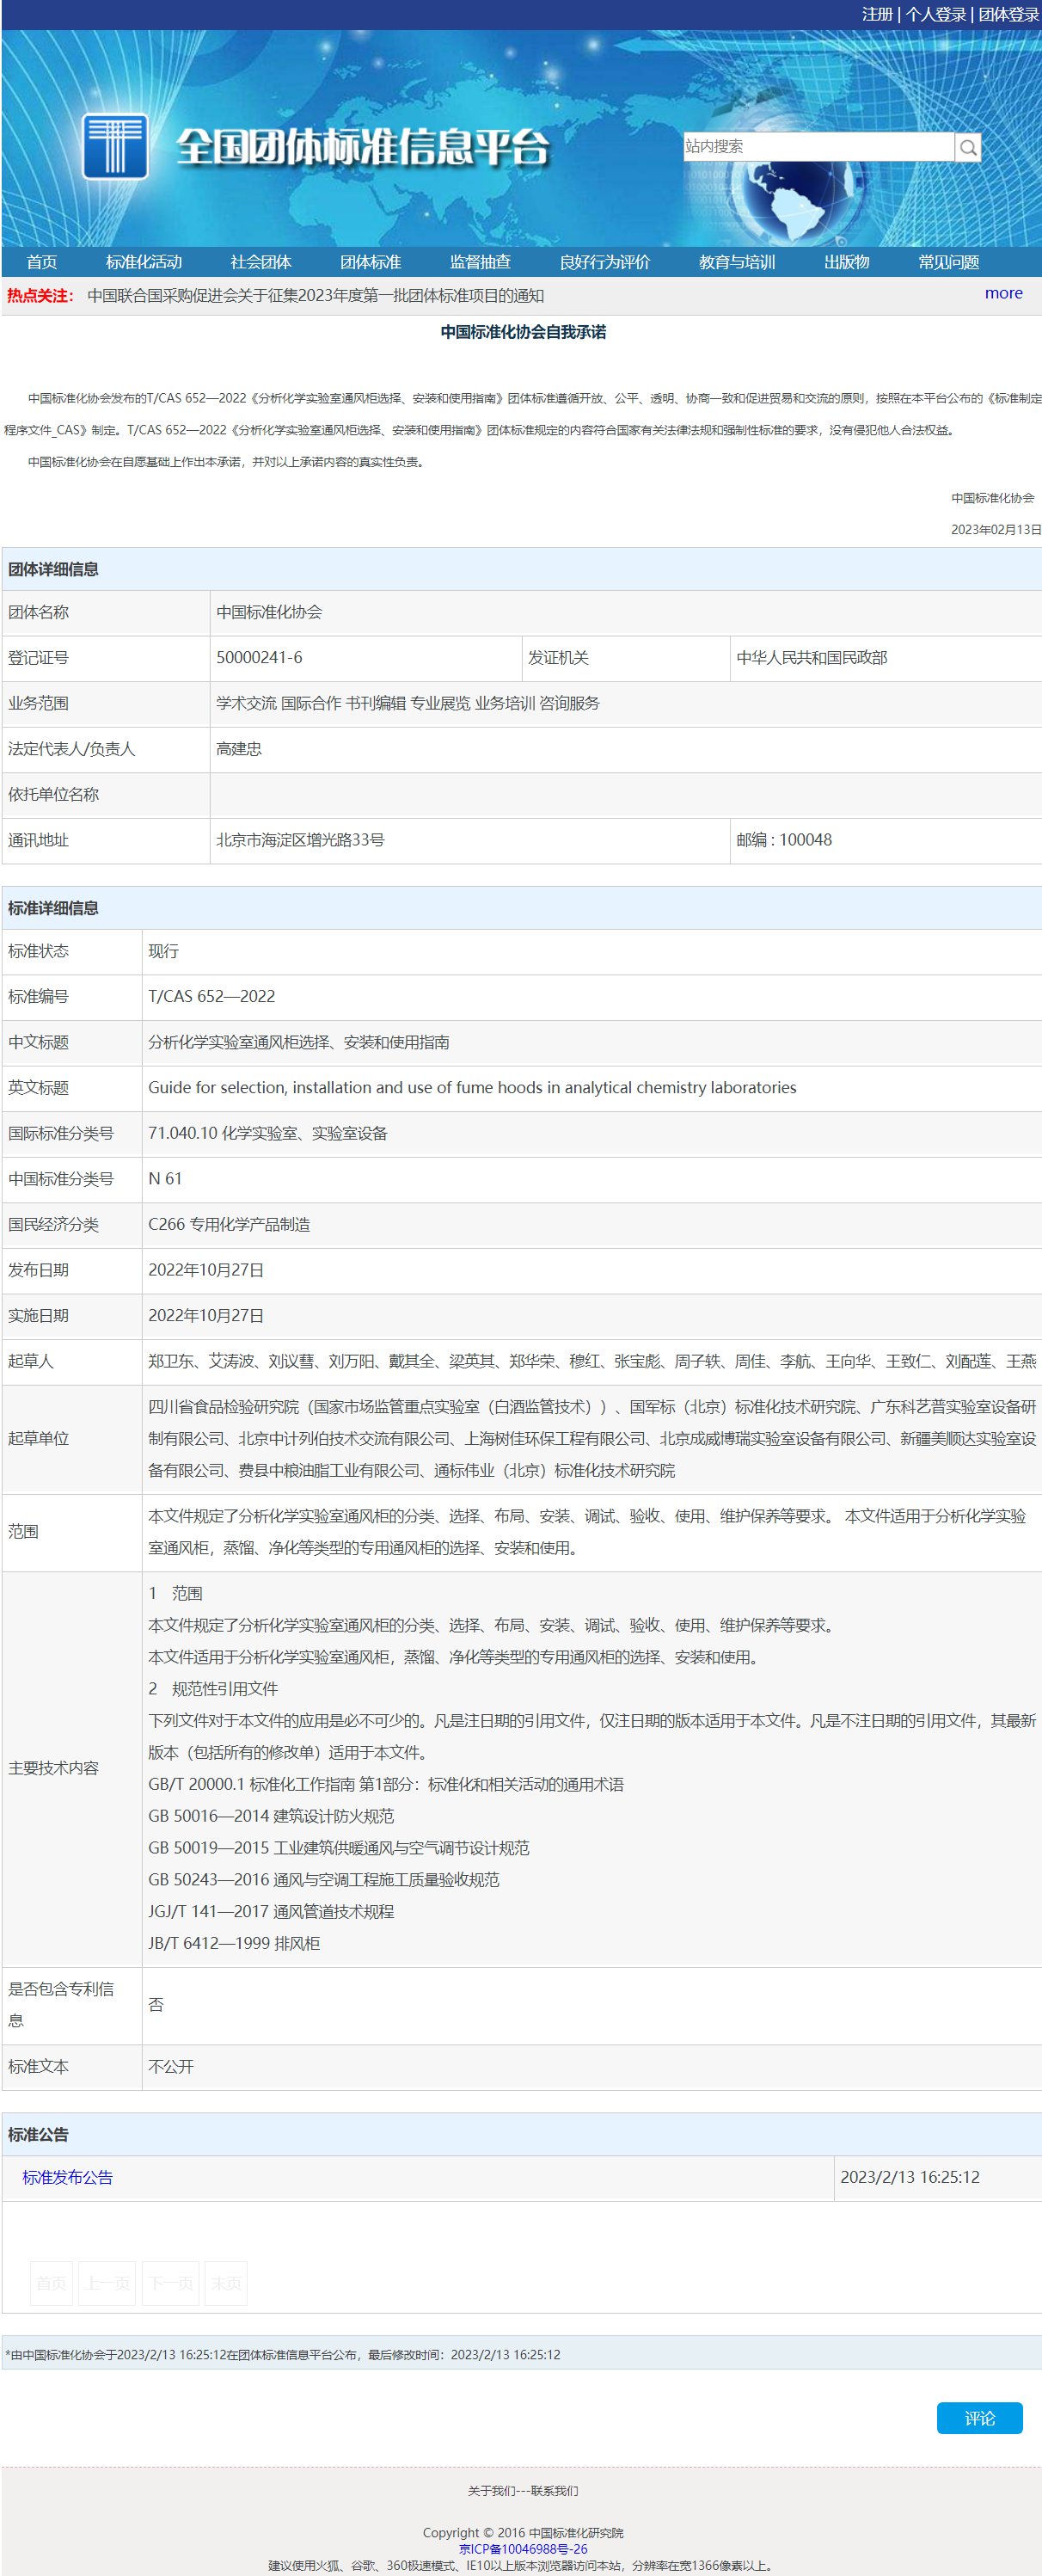The image size is (1042, 2576).
Task: Open the hot-topic notice about 2023年度第一批团体标准项目
Action: point(316,295)
